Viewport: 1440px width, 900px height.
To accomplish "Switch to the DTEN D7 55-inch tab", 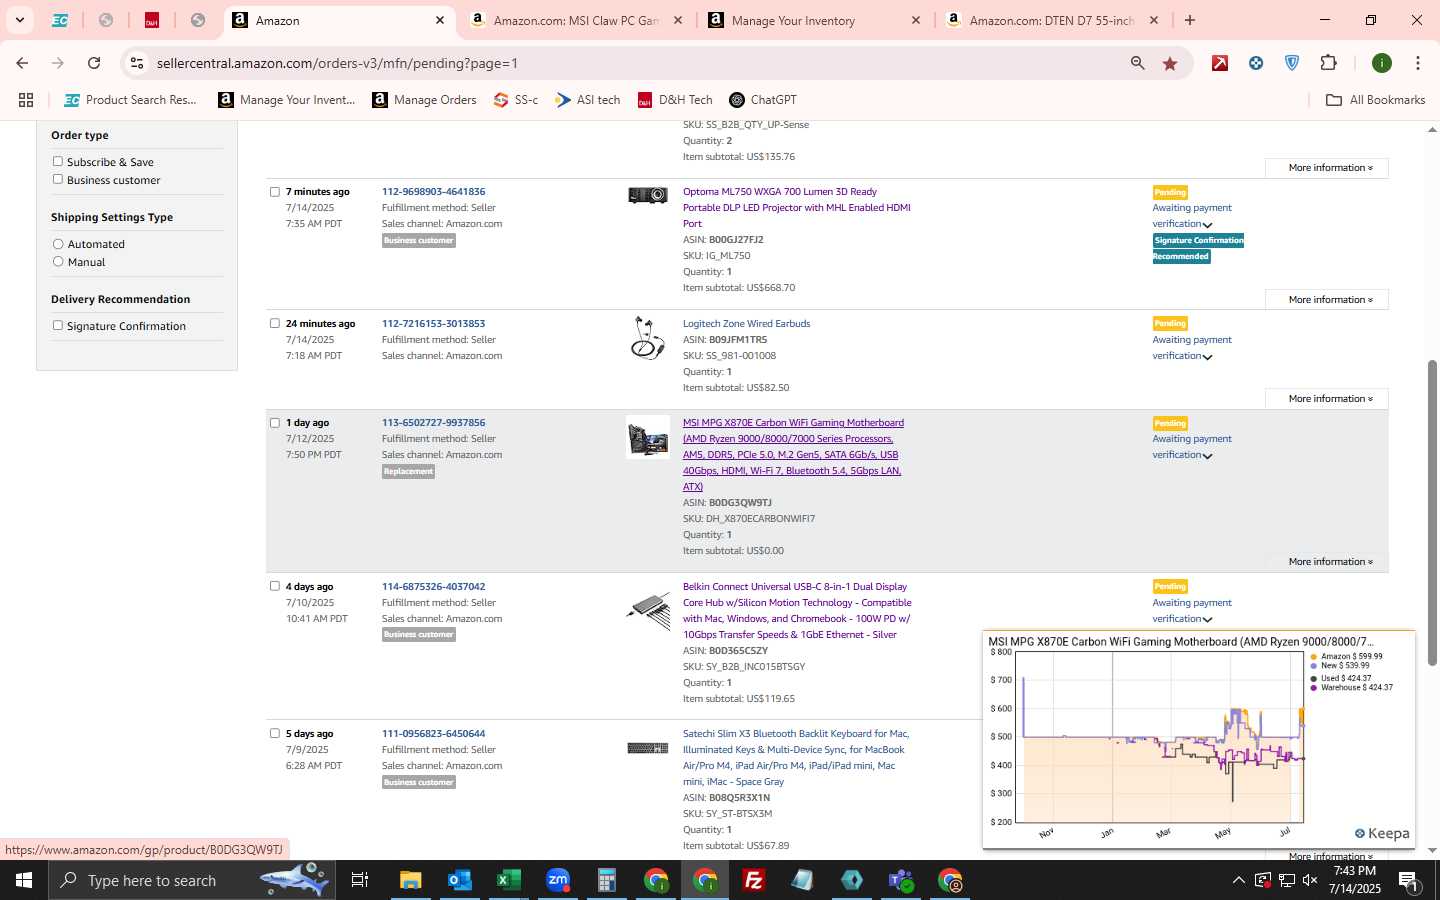I will click(1052, 20).
